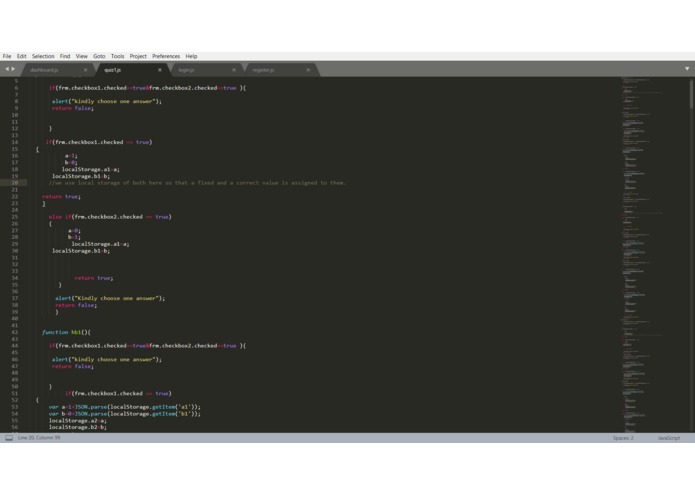Open the Selection menu

coord(43,56)
